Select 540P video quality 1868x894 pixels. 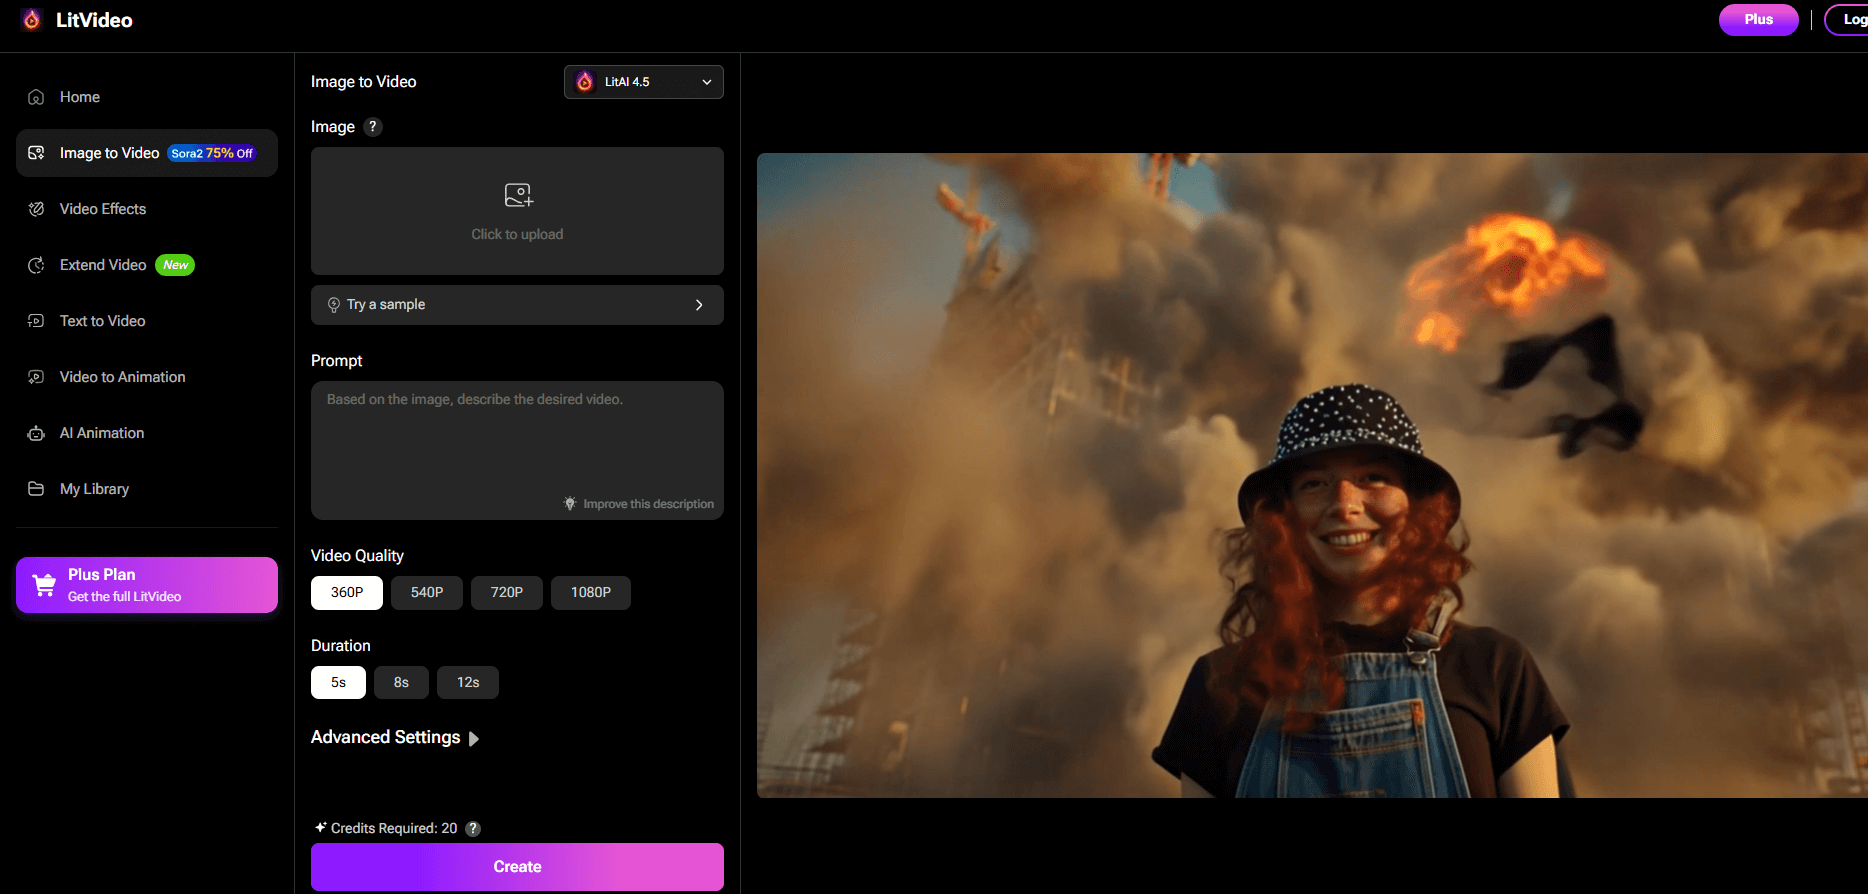click(x=427, y=593)
